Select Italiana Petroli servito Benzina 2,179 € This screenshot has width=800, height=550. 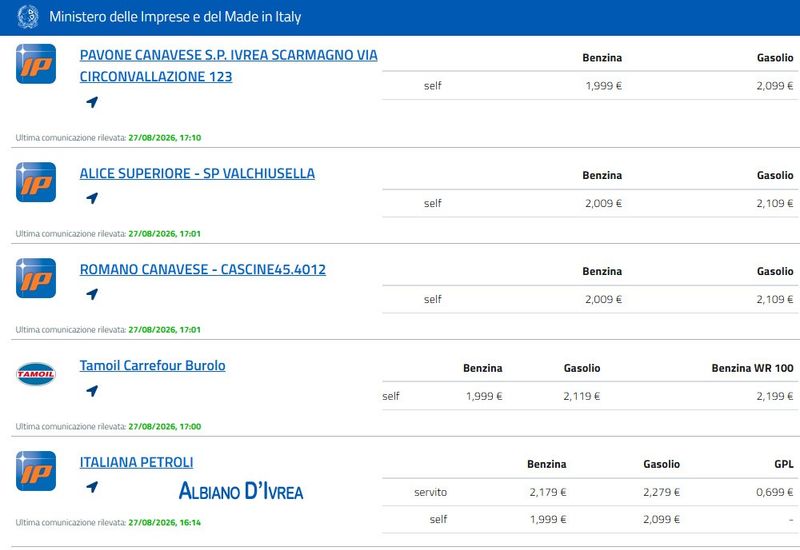click(548, 492)
